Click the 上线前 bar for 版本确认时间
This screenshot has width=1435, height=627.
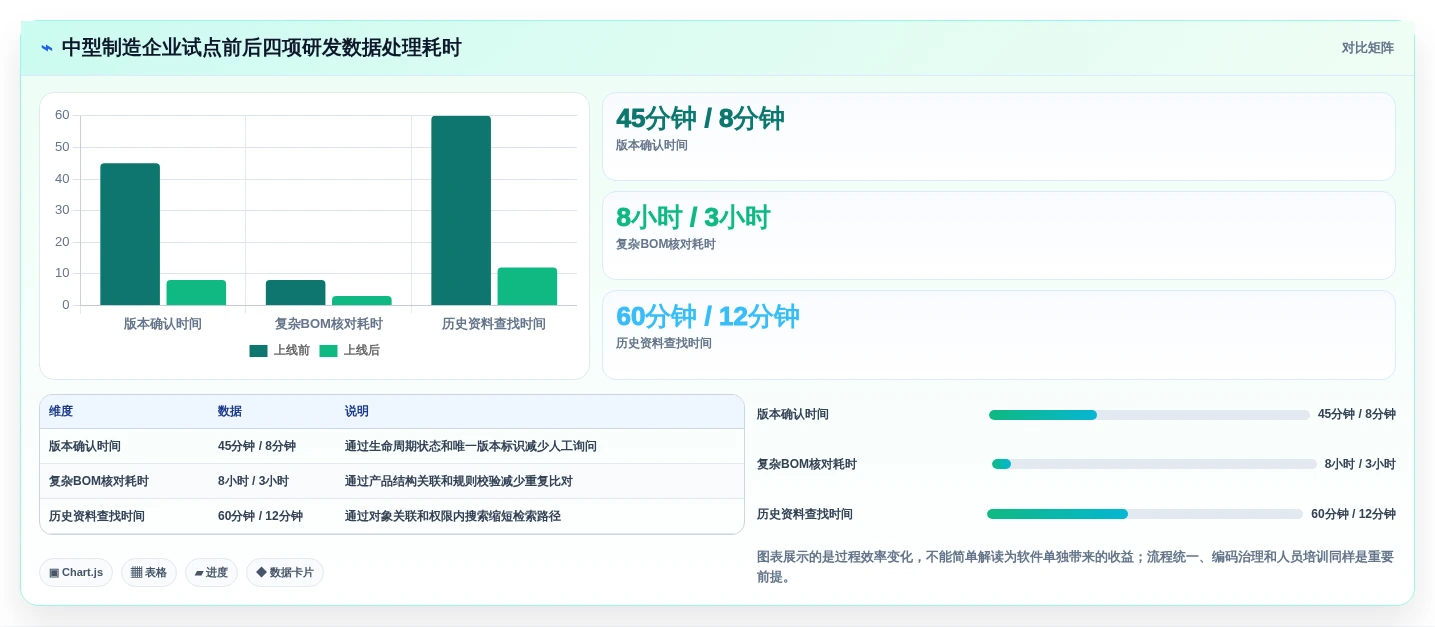point(130,234)
